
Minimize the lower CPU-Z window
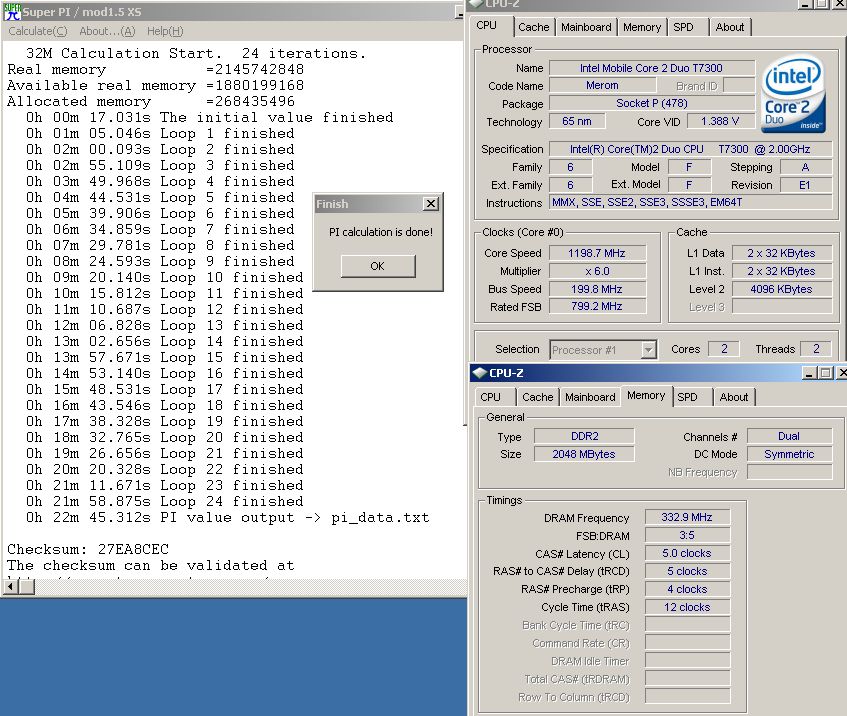809,373
